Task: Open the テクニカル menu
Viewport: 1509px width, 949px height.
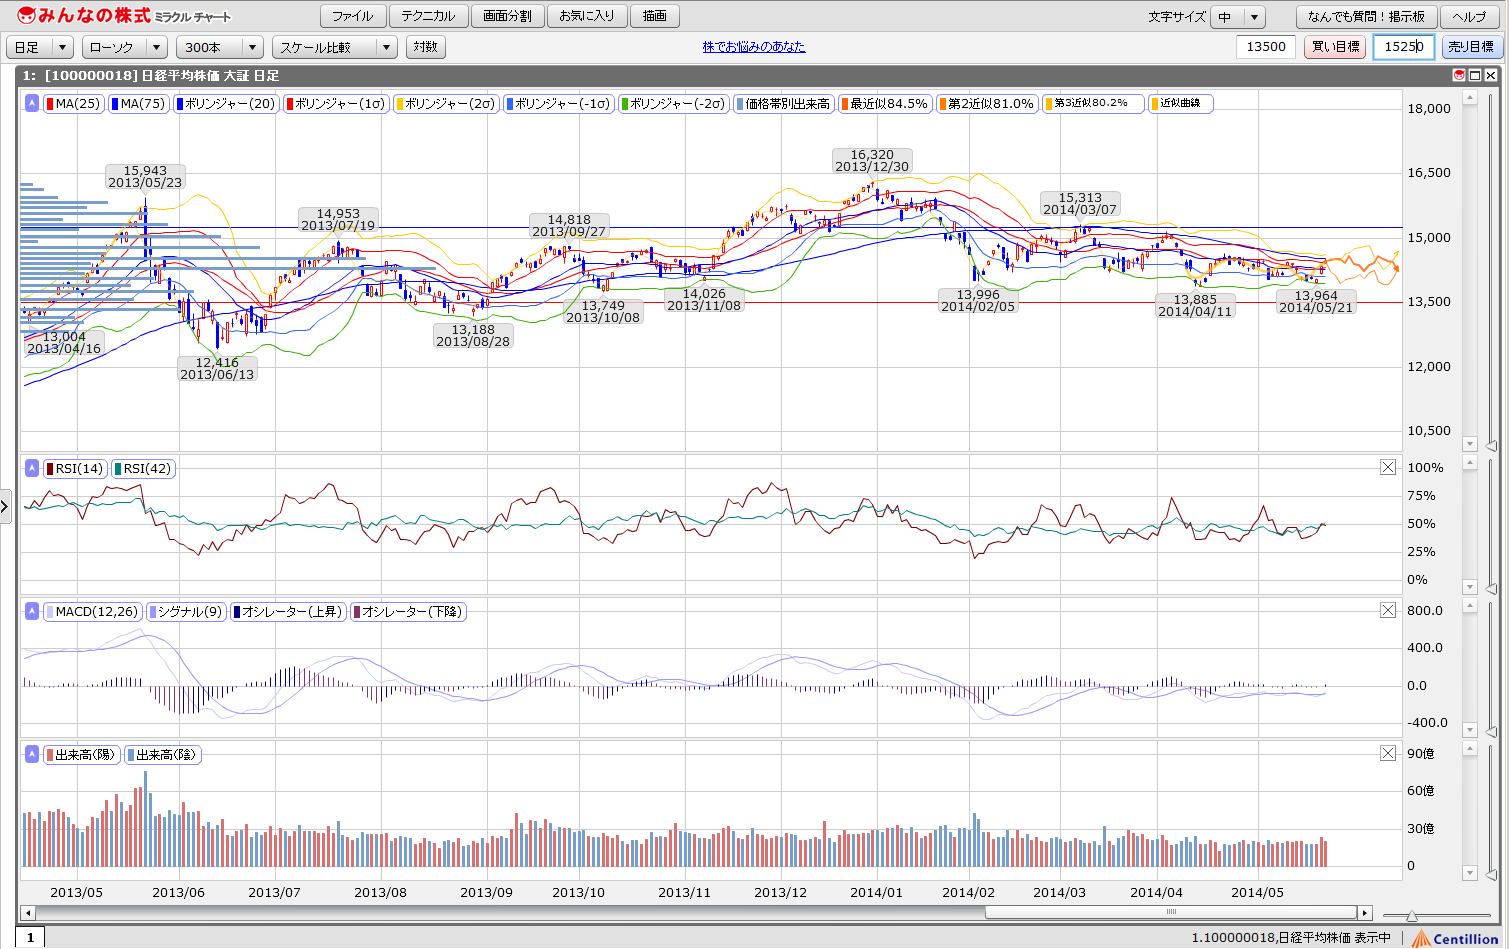Action: click(428, 16)
